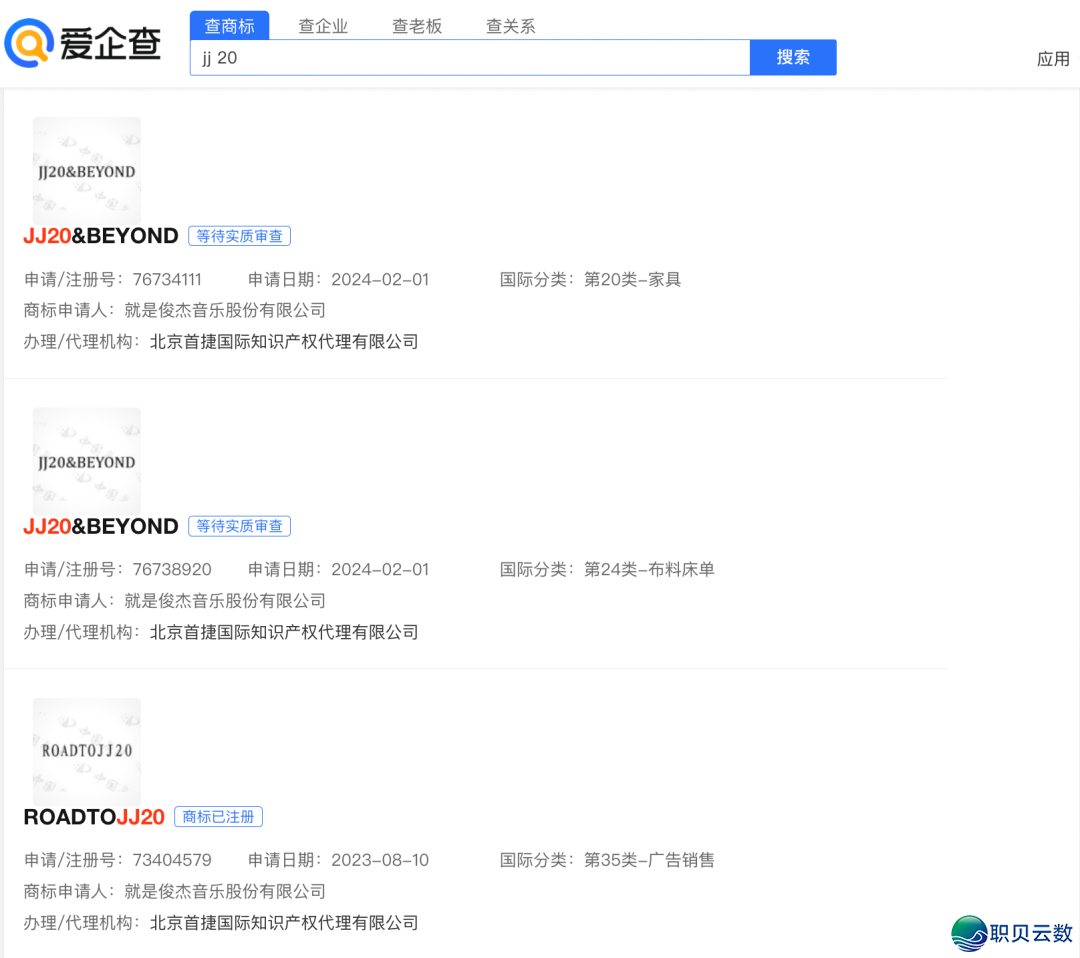The height and width of the screenshot is (958, 1080).
Task: Select the 第35类-广告销售 classification text
Action: (x=649, y=860)
